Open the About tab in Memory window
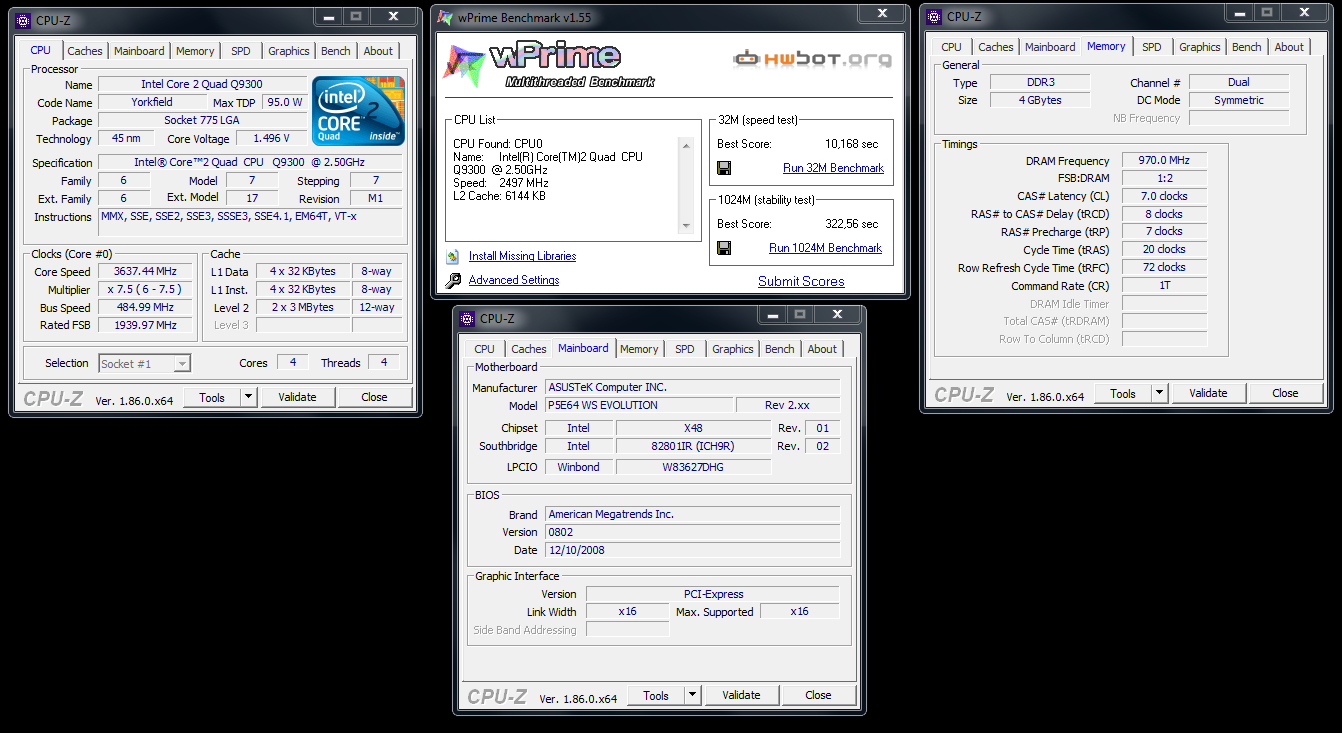This screenshot has width=1342, height=733. pyautogui.click(x=1289, y=47)
